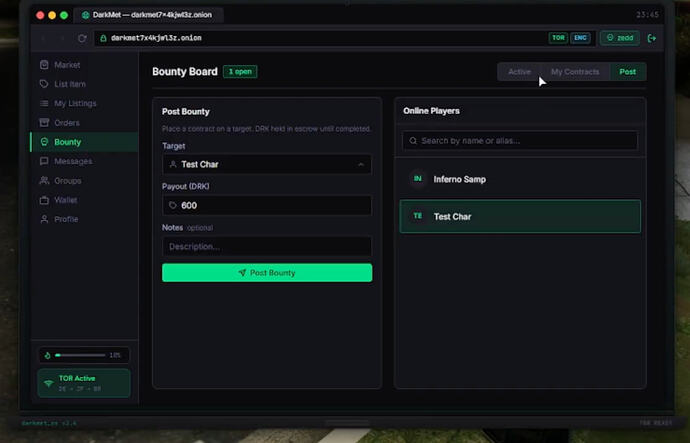This screenshot has height=443, width=690.
Task: Click the Profile person icon
Action: tap(44, 219)
